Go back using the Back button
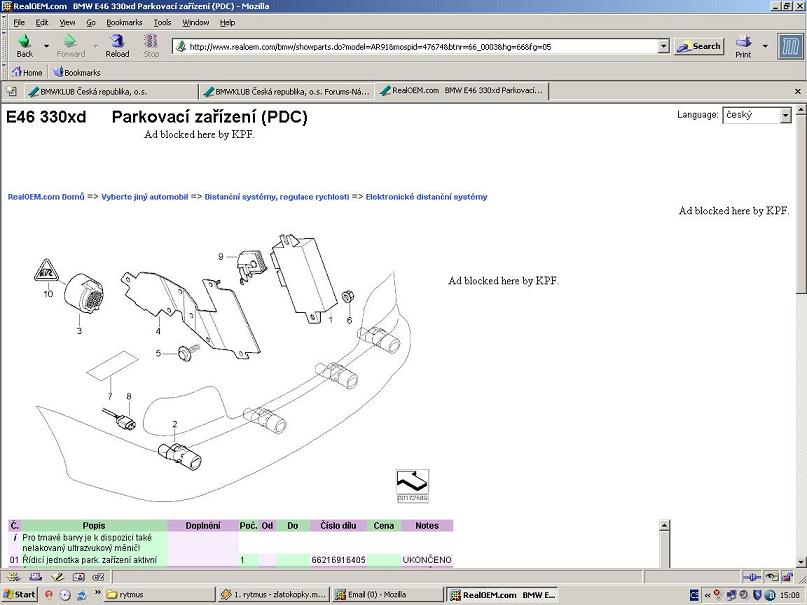Image resolution: width=807 pixels, height=605 pixels. coord(24,46)
